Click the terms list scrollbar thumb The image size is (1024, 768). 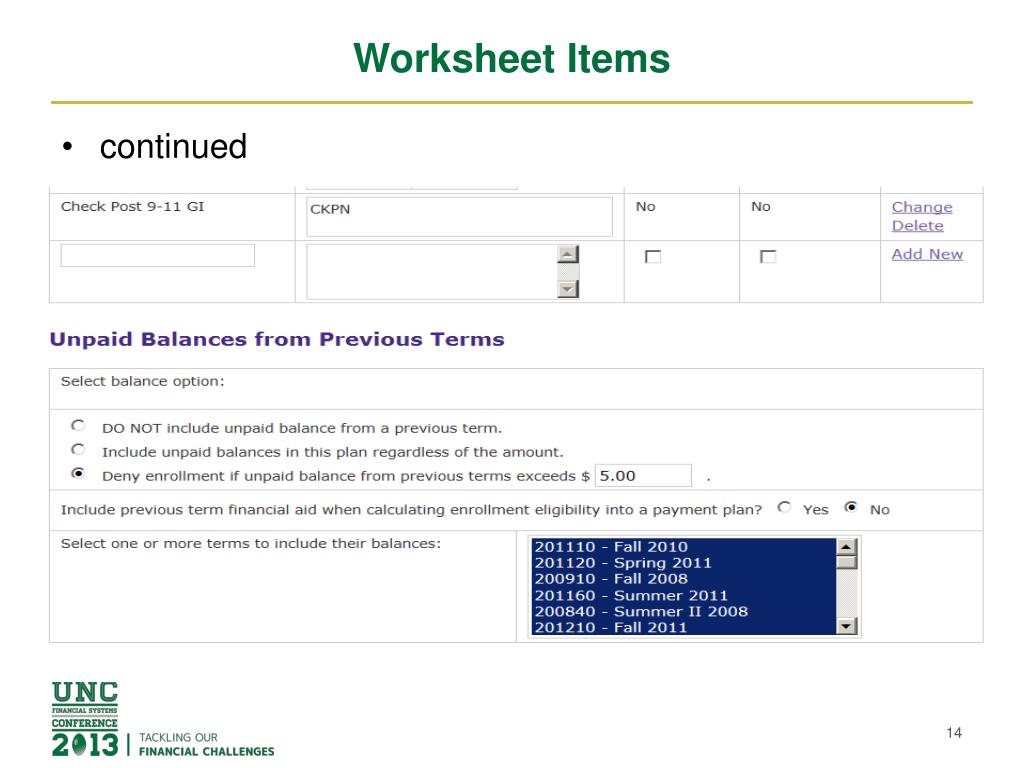tap(846, 562)
